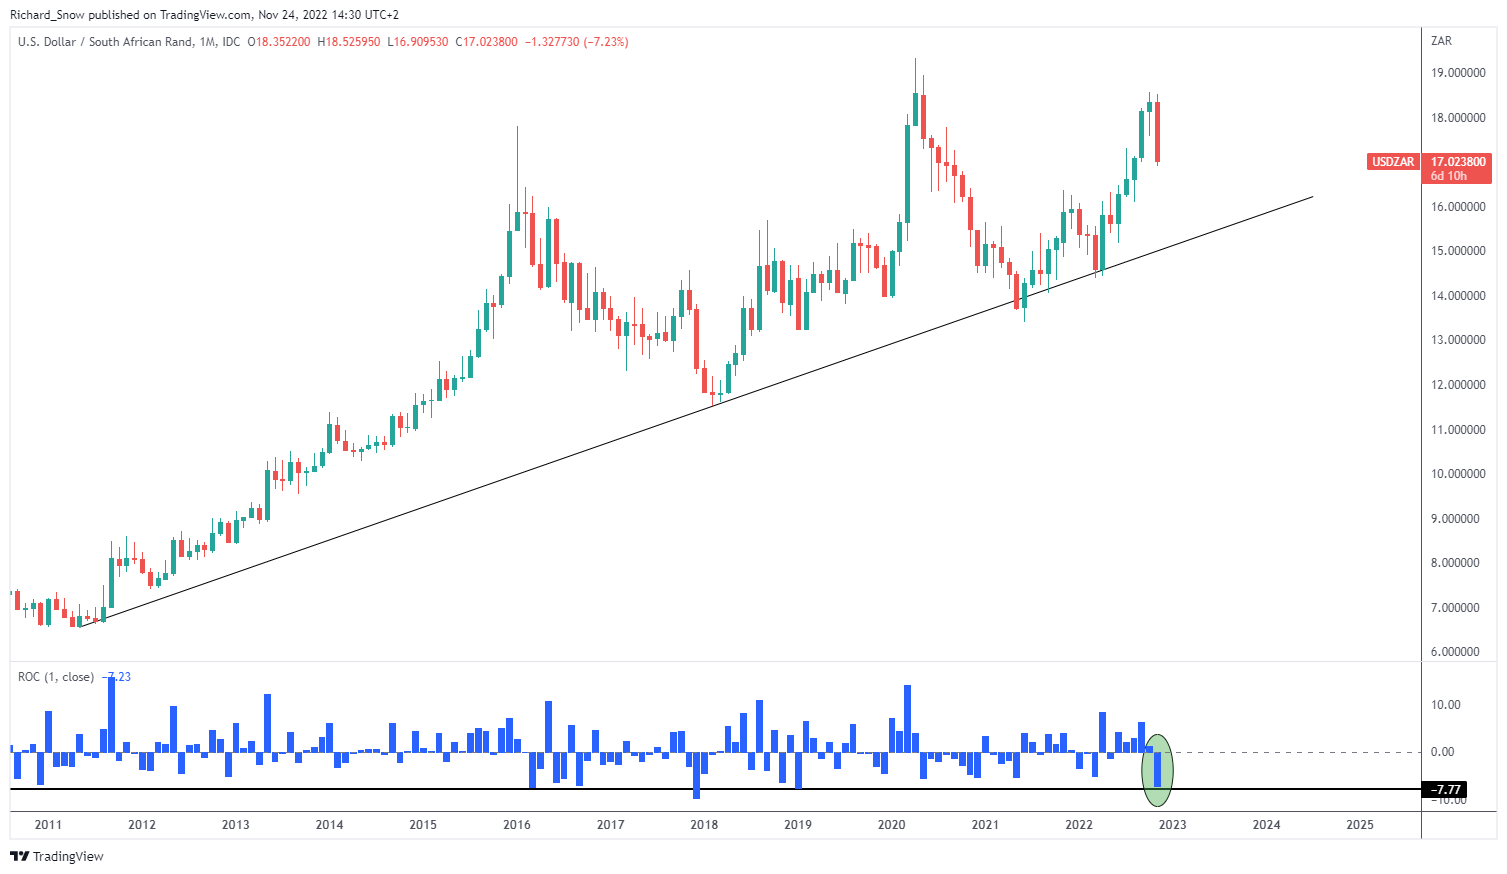The image size is (1507, 874).
Task: Click the 'U.S. Dollar / South African Rand' title
Action: coord(105,42)
